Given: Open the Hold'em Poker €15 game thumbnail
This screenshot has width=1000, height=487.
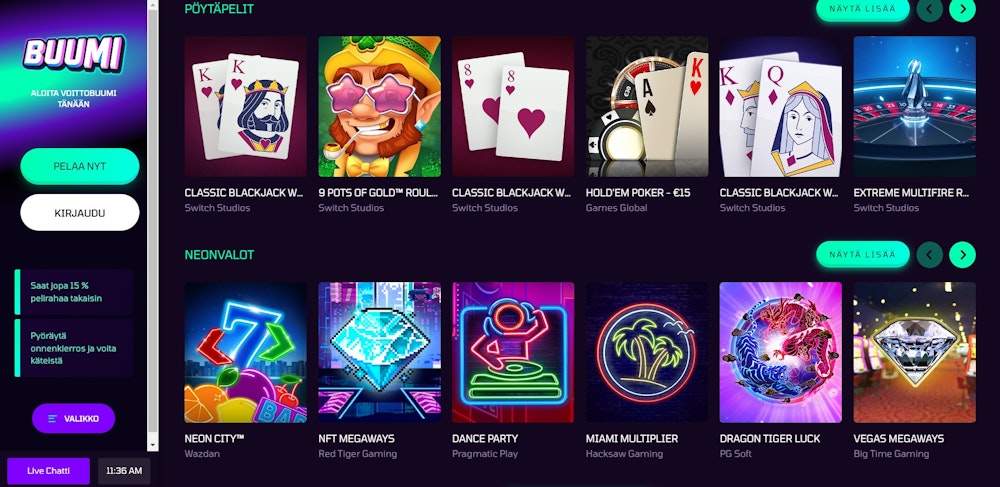Looking at the screenshot, I should click(647, 106).
